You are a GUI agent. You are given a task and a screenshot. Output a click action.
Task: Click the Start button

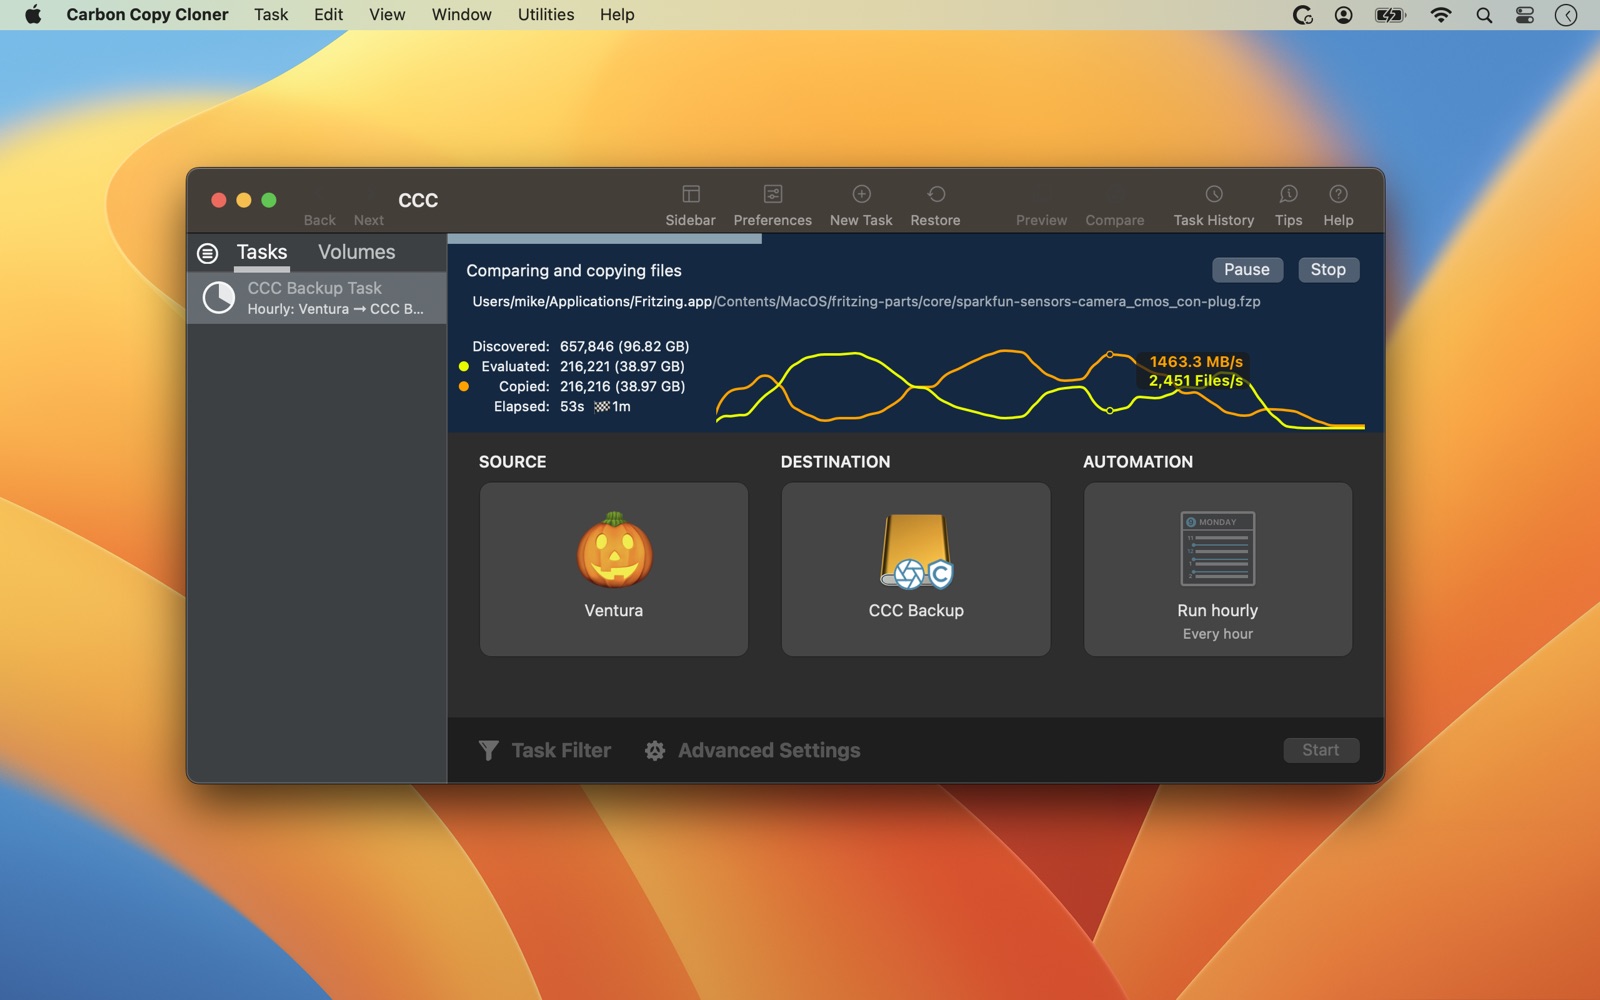(1321, 750)
